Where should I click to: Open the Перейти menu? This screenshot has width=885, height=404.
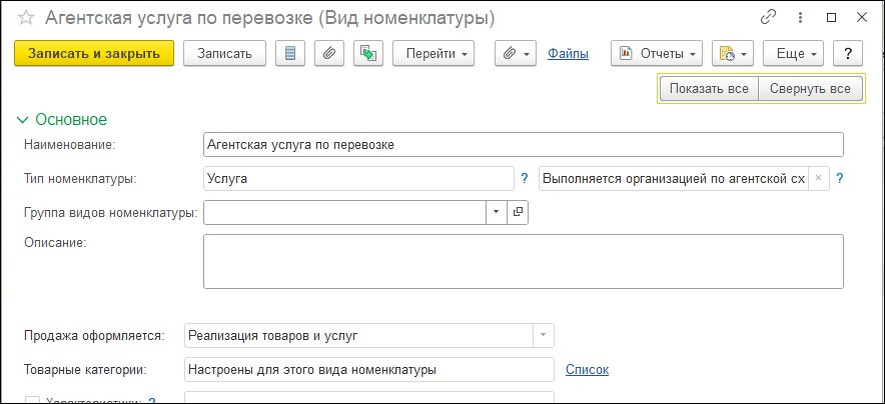point(433,54)
